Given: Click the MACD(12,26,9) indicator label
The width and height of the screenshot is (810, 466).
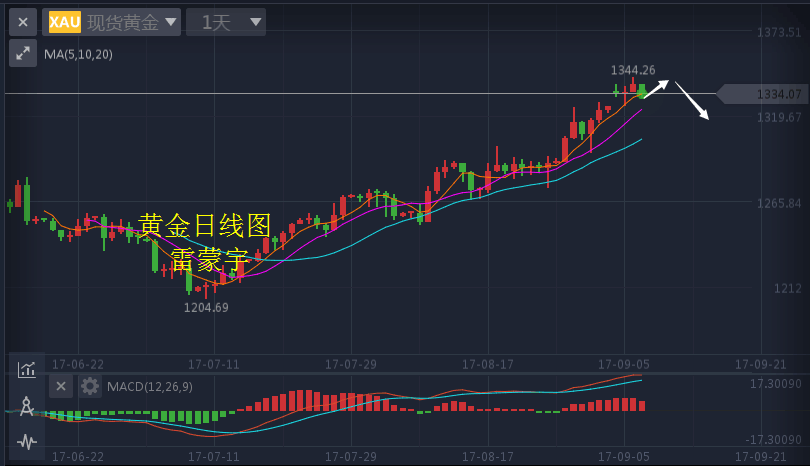Looking at the screenshot, I should pyautogui.click(x=150, y=386).
